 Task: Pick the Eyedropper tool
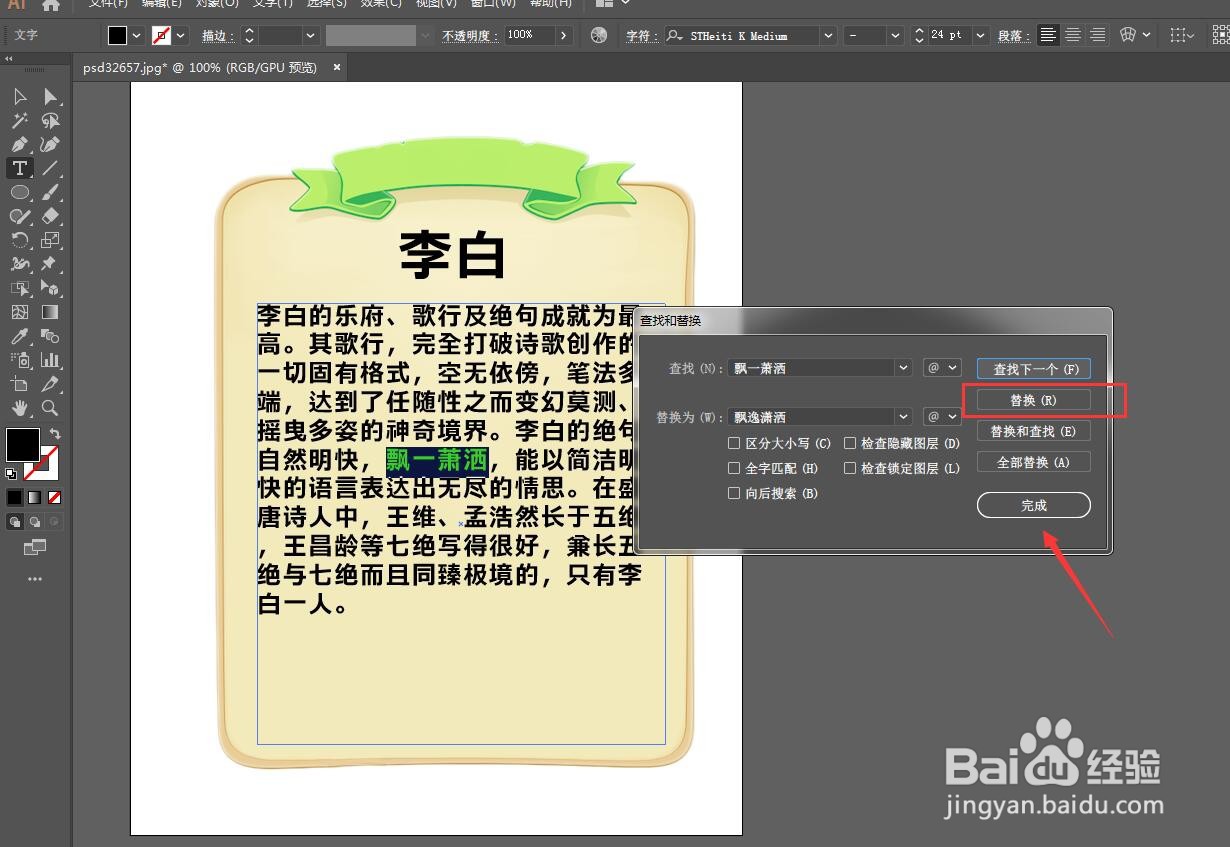tap(19, 336)
